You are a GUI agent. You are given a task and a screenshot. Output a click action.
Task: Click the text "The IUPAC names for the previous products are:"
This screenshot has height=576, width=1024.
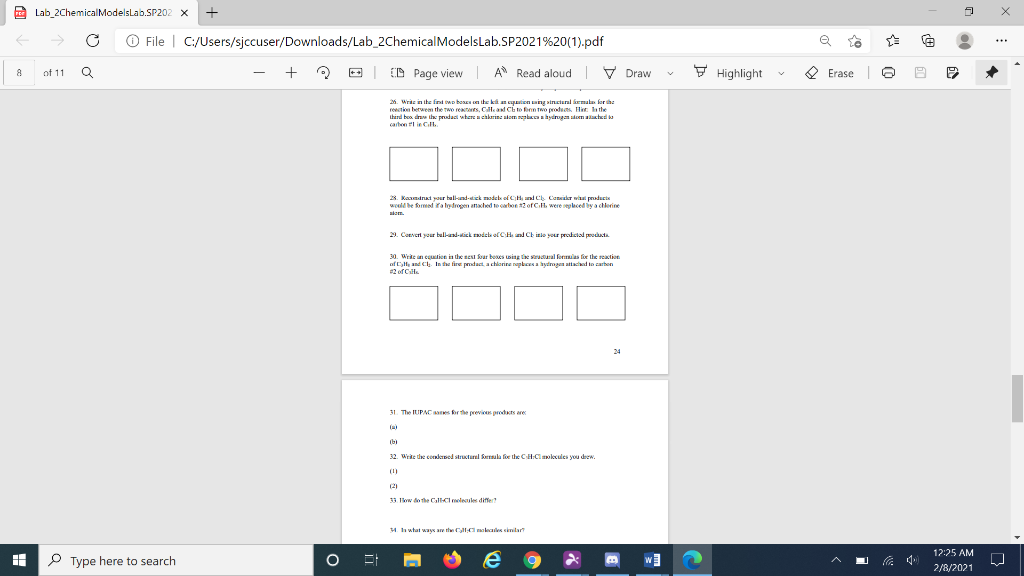click(x=463, y=413)
